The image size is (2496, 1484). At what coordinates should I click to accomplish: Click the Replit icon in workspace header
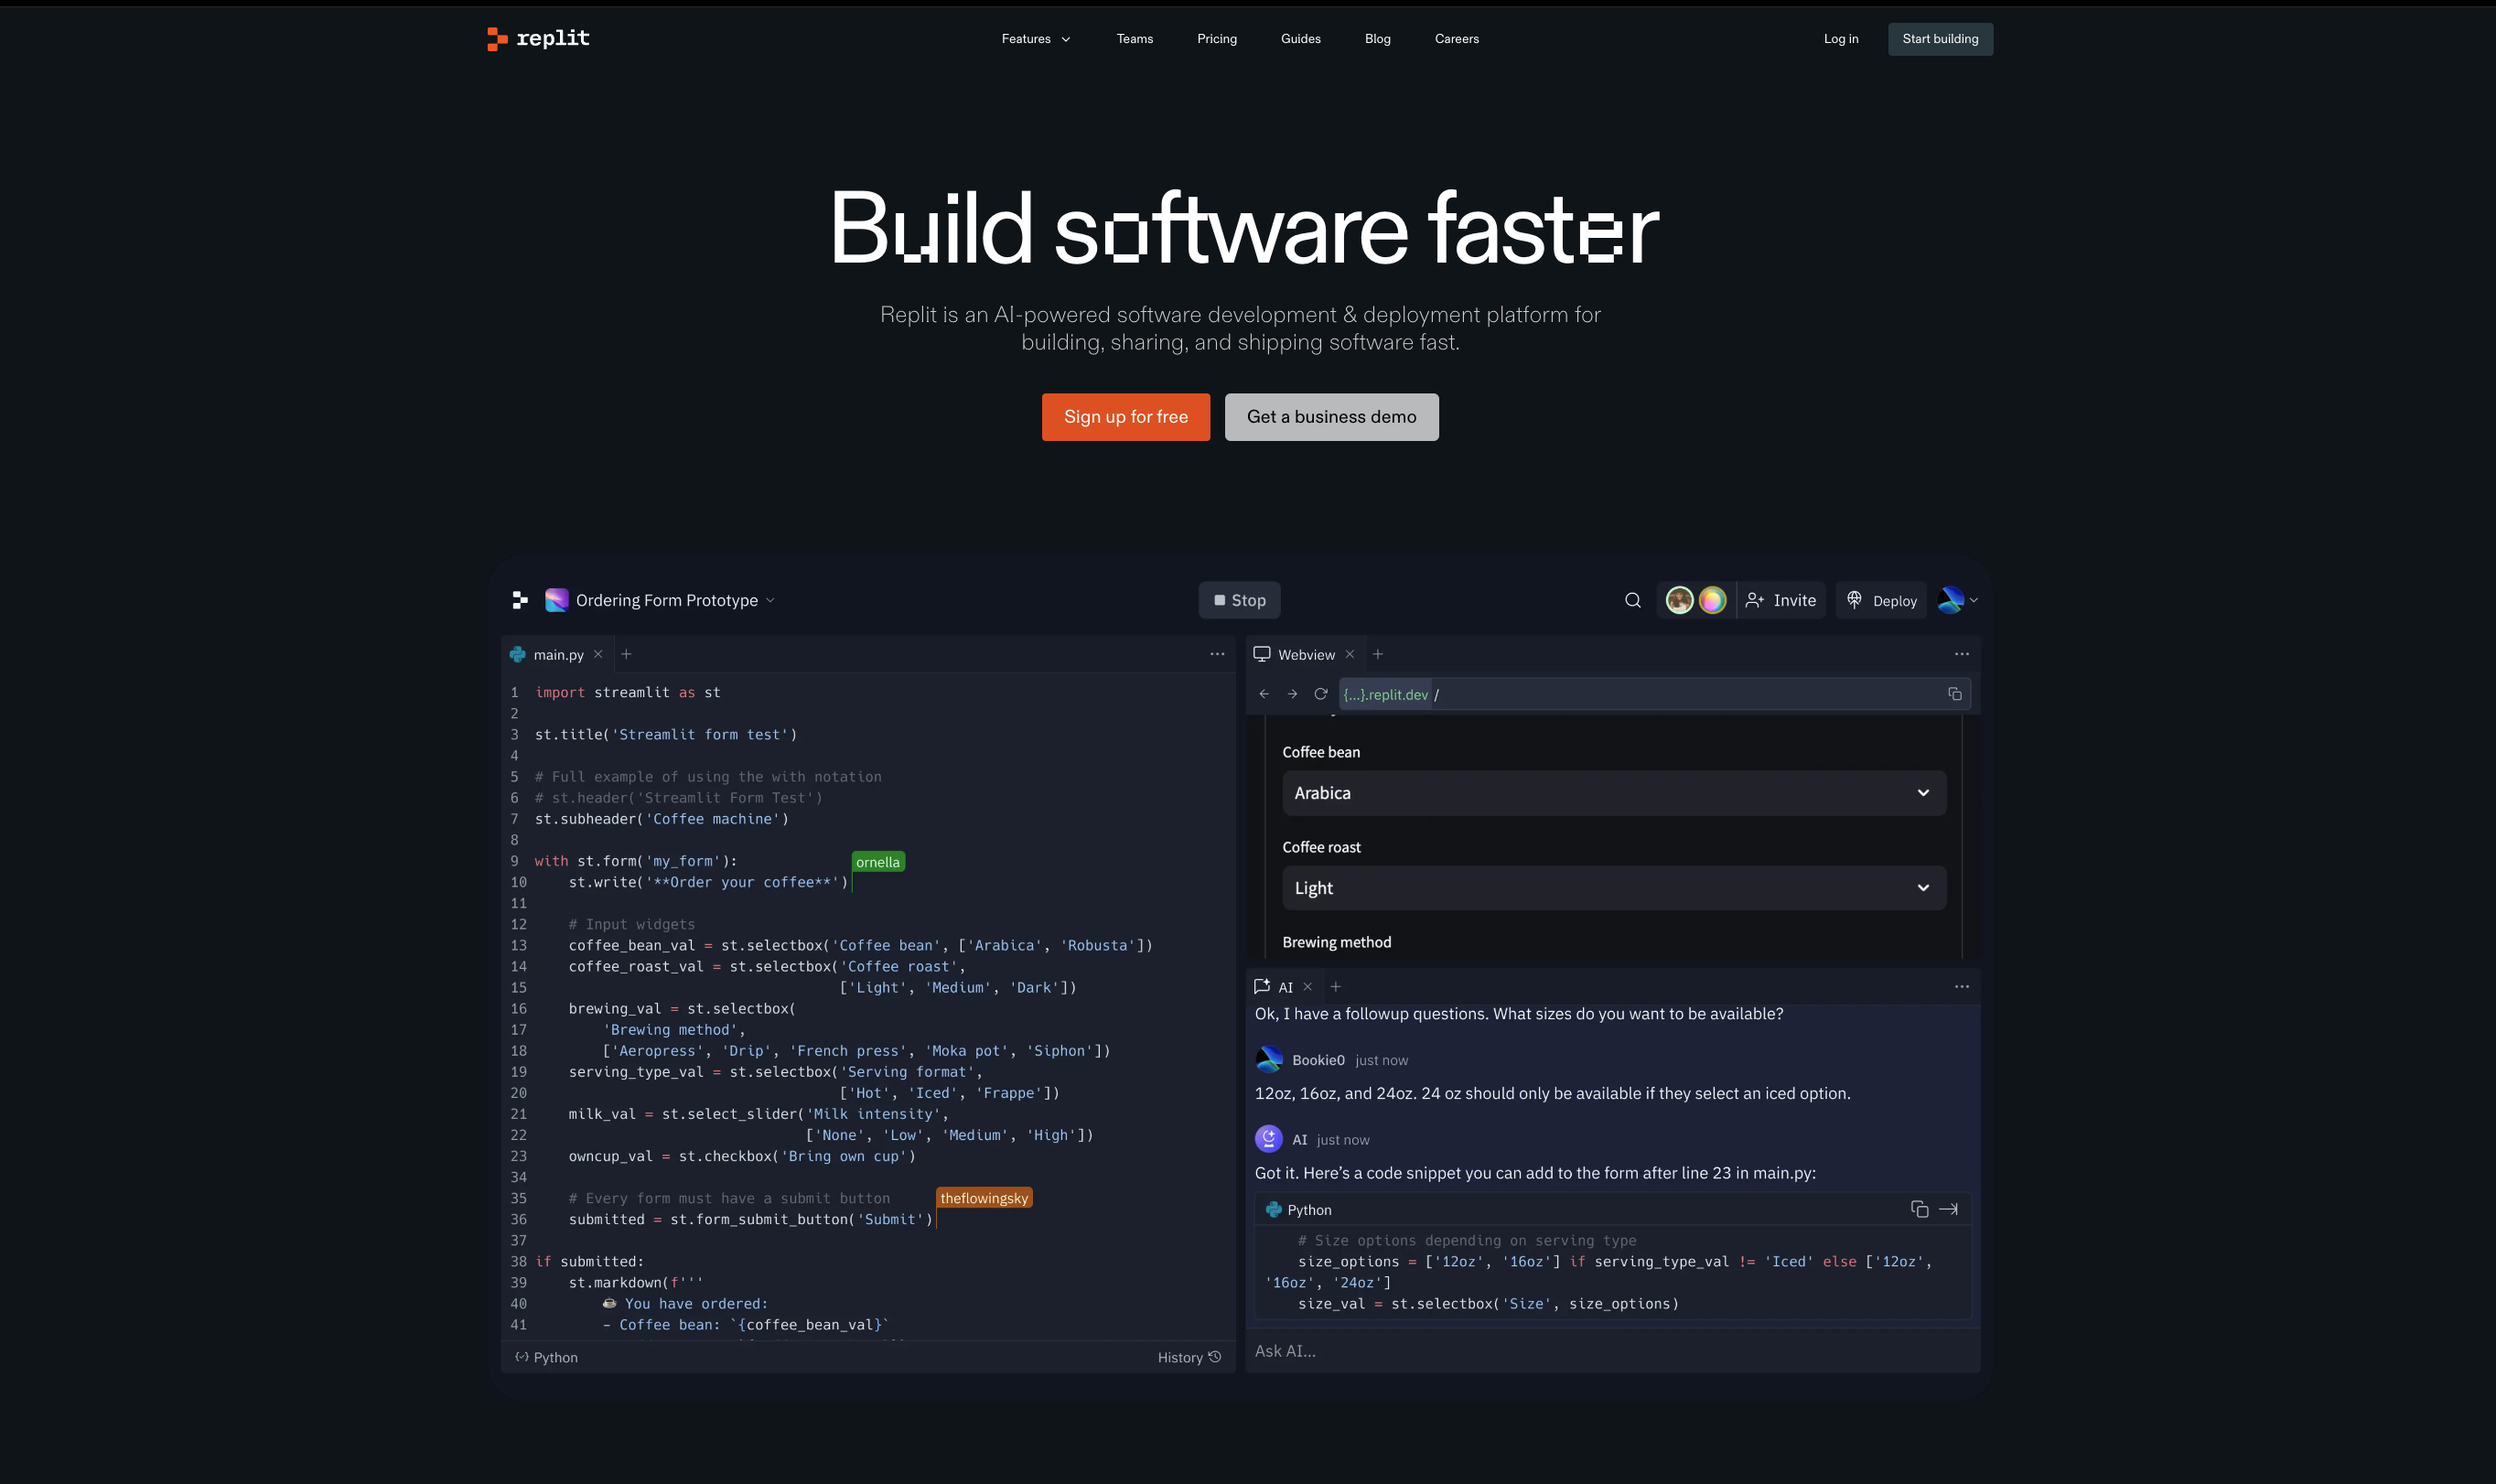519,600
